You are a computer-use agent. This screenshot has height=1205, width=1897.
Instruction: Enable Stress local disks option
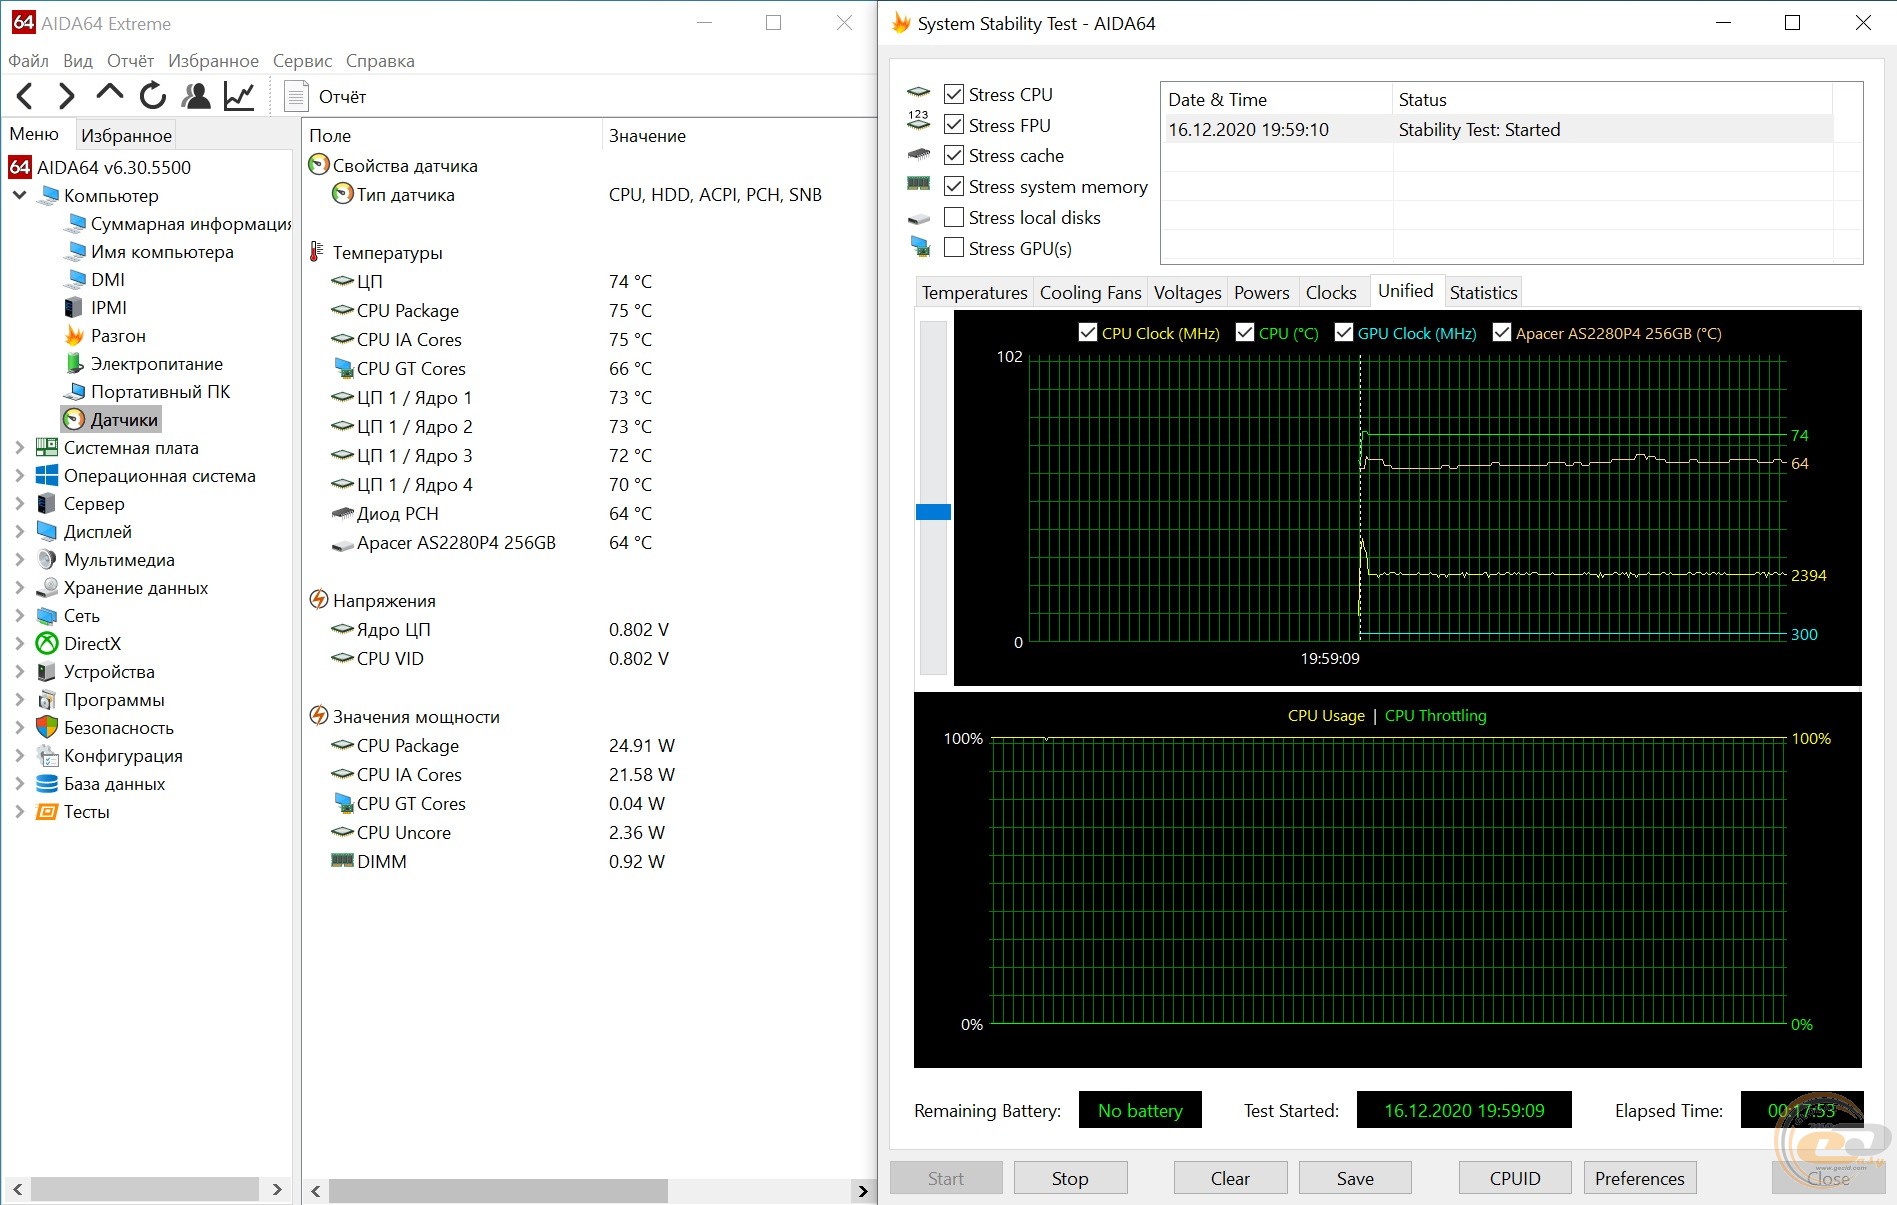click(954, 217)
